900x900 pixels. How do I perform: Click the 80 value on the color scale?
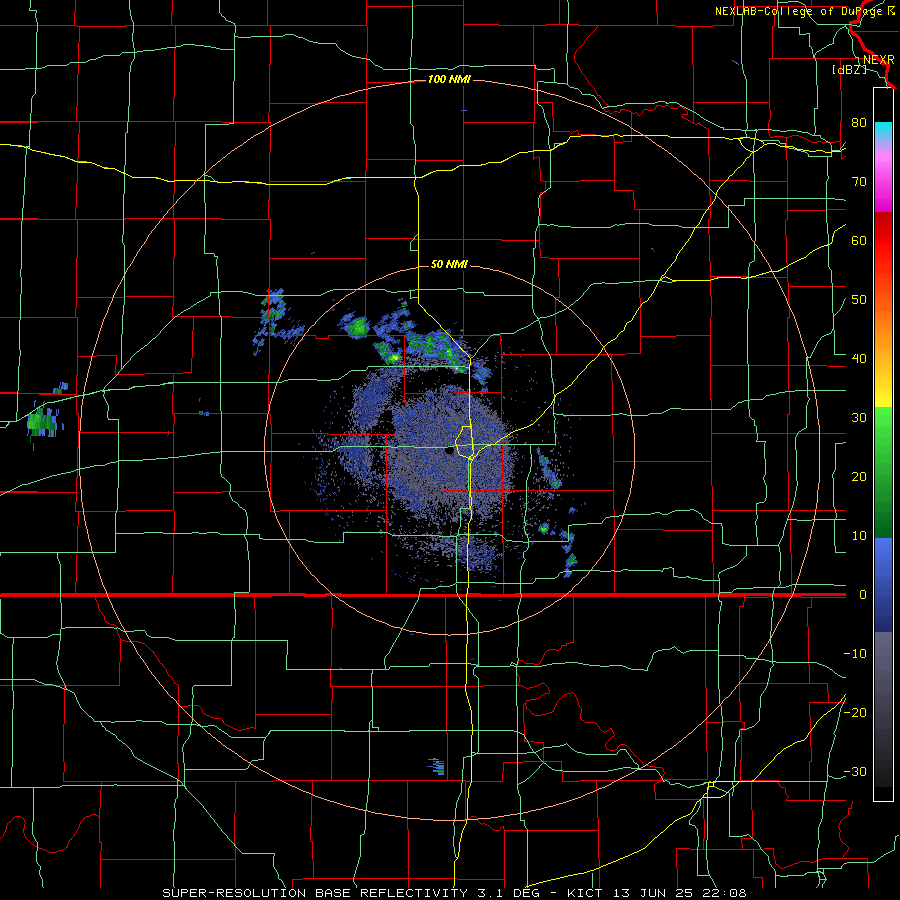(x=859, y=123)
